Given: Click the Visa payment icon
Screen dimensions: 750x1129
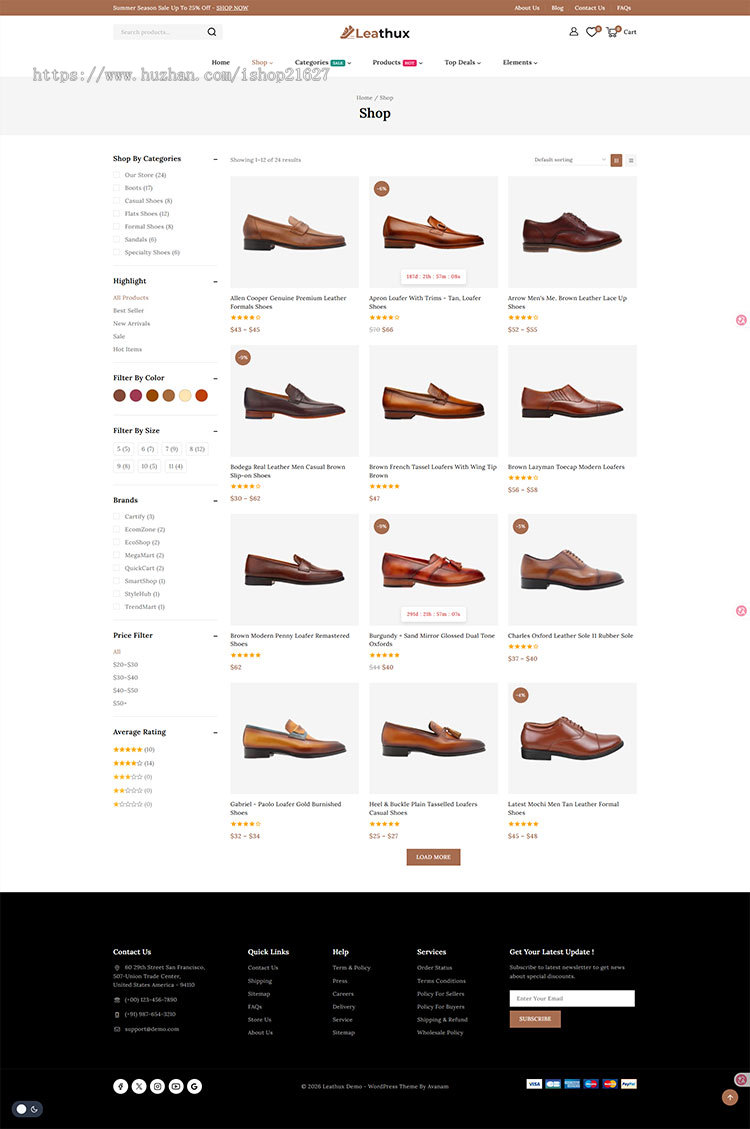Looking at the screenshot, I should pyautogui.click(x=534, y=1084).
